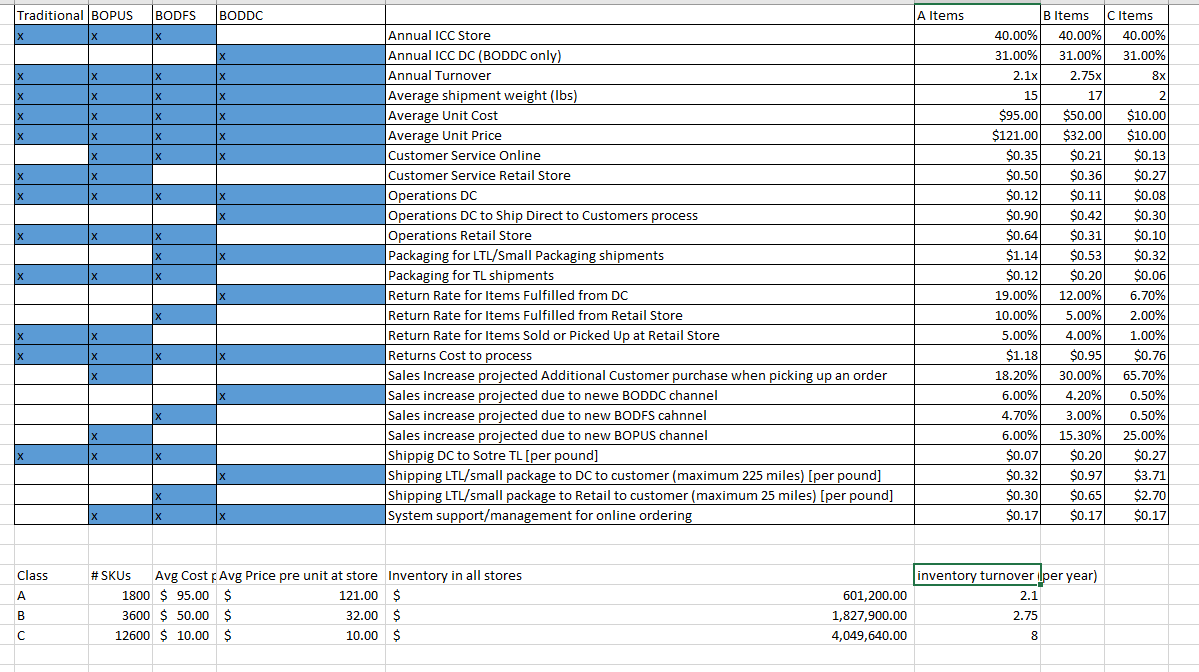Viewport: 1199px width, 672px height.
Task: Select the 'BODDC' header cell
Action: pos(301,15)
